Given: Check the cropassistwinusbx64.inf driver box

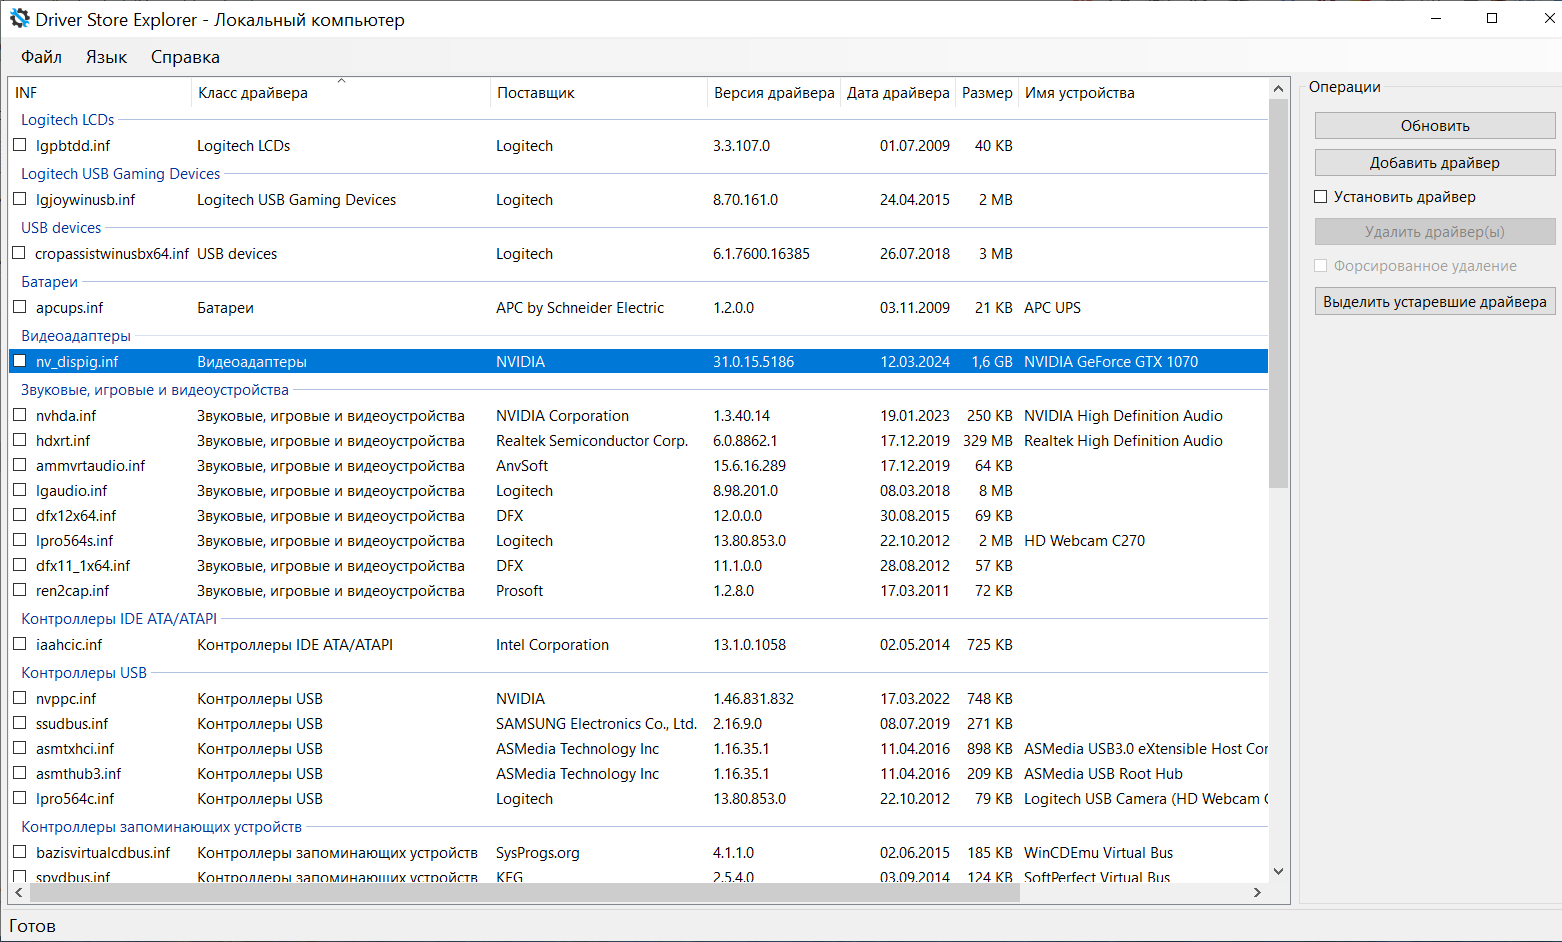Looking at the screenshot, I should point(20,253).
